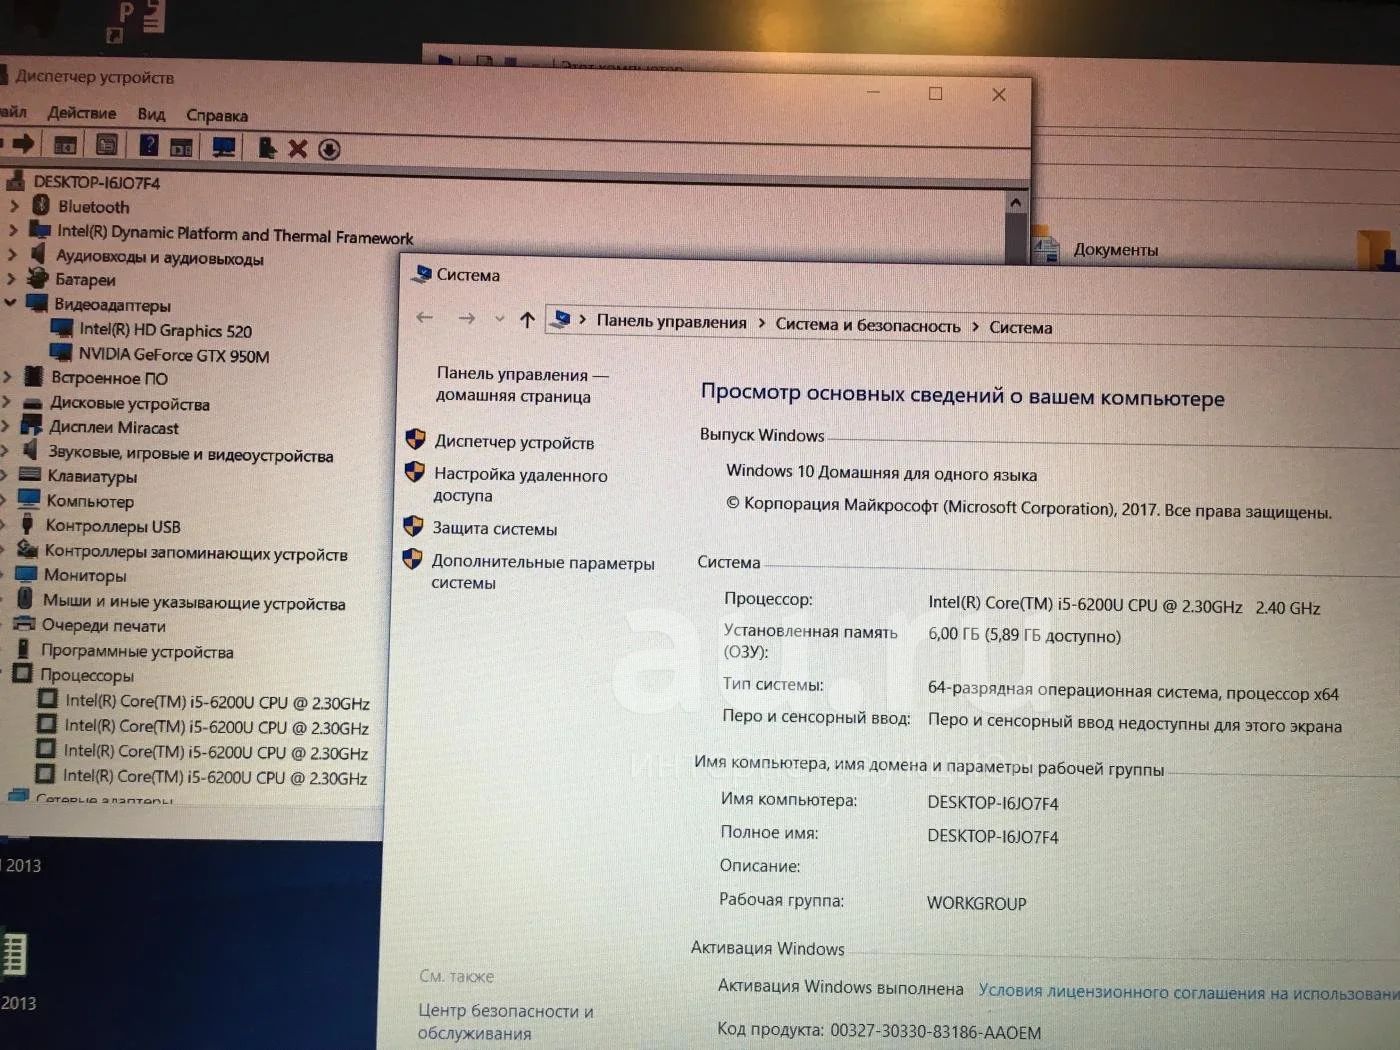Click the up arrow in System window
The image size is (1400, 1050).
pyautogui.click(x=528, y=320)
